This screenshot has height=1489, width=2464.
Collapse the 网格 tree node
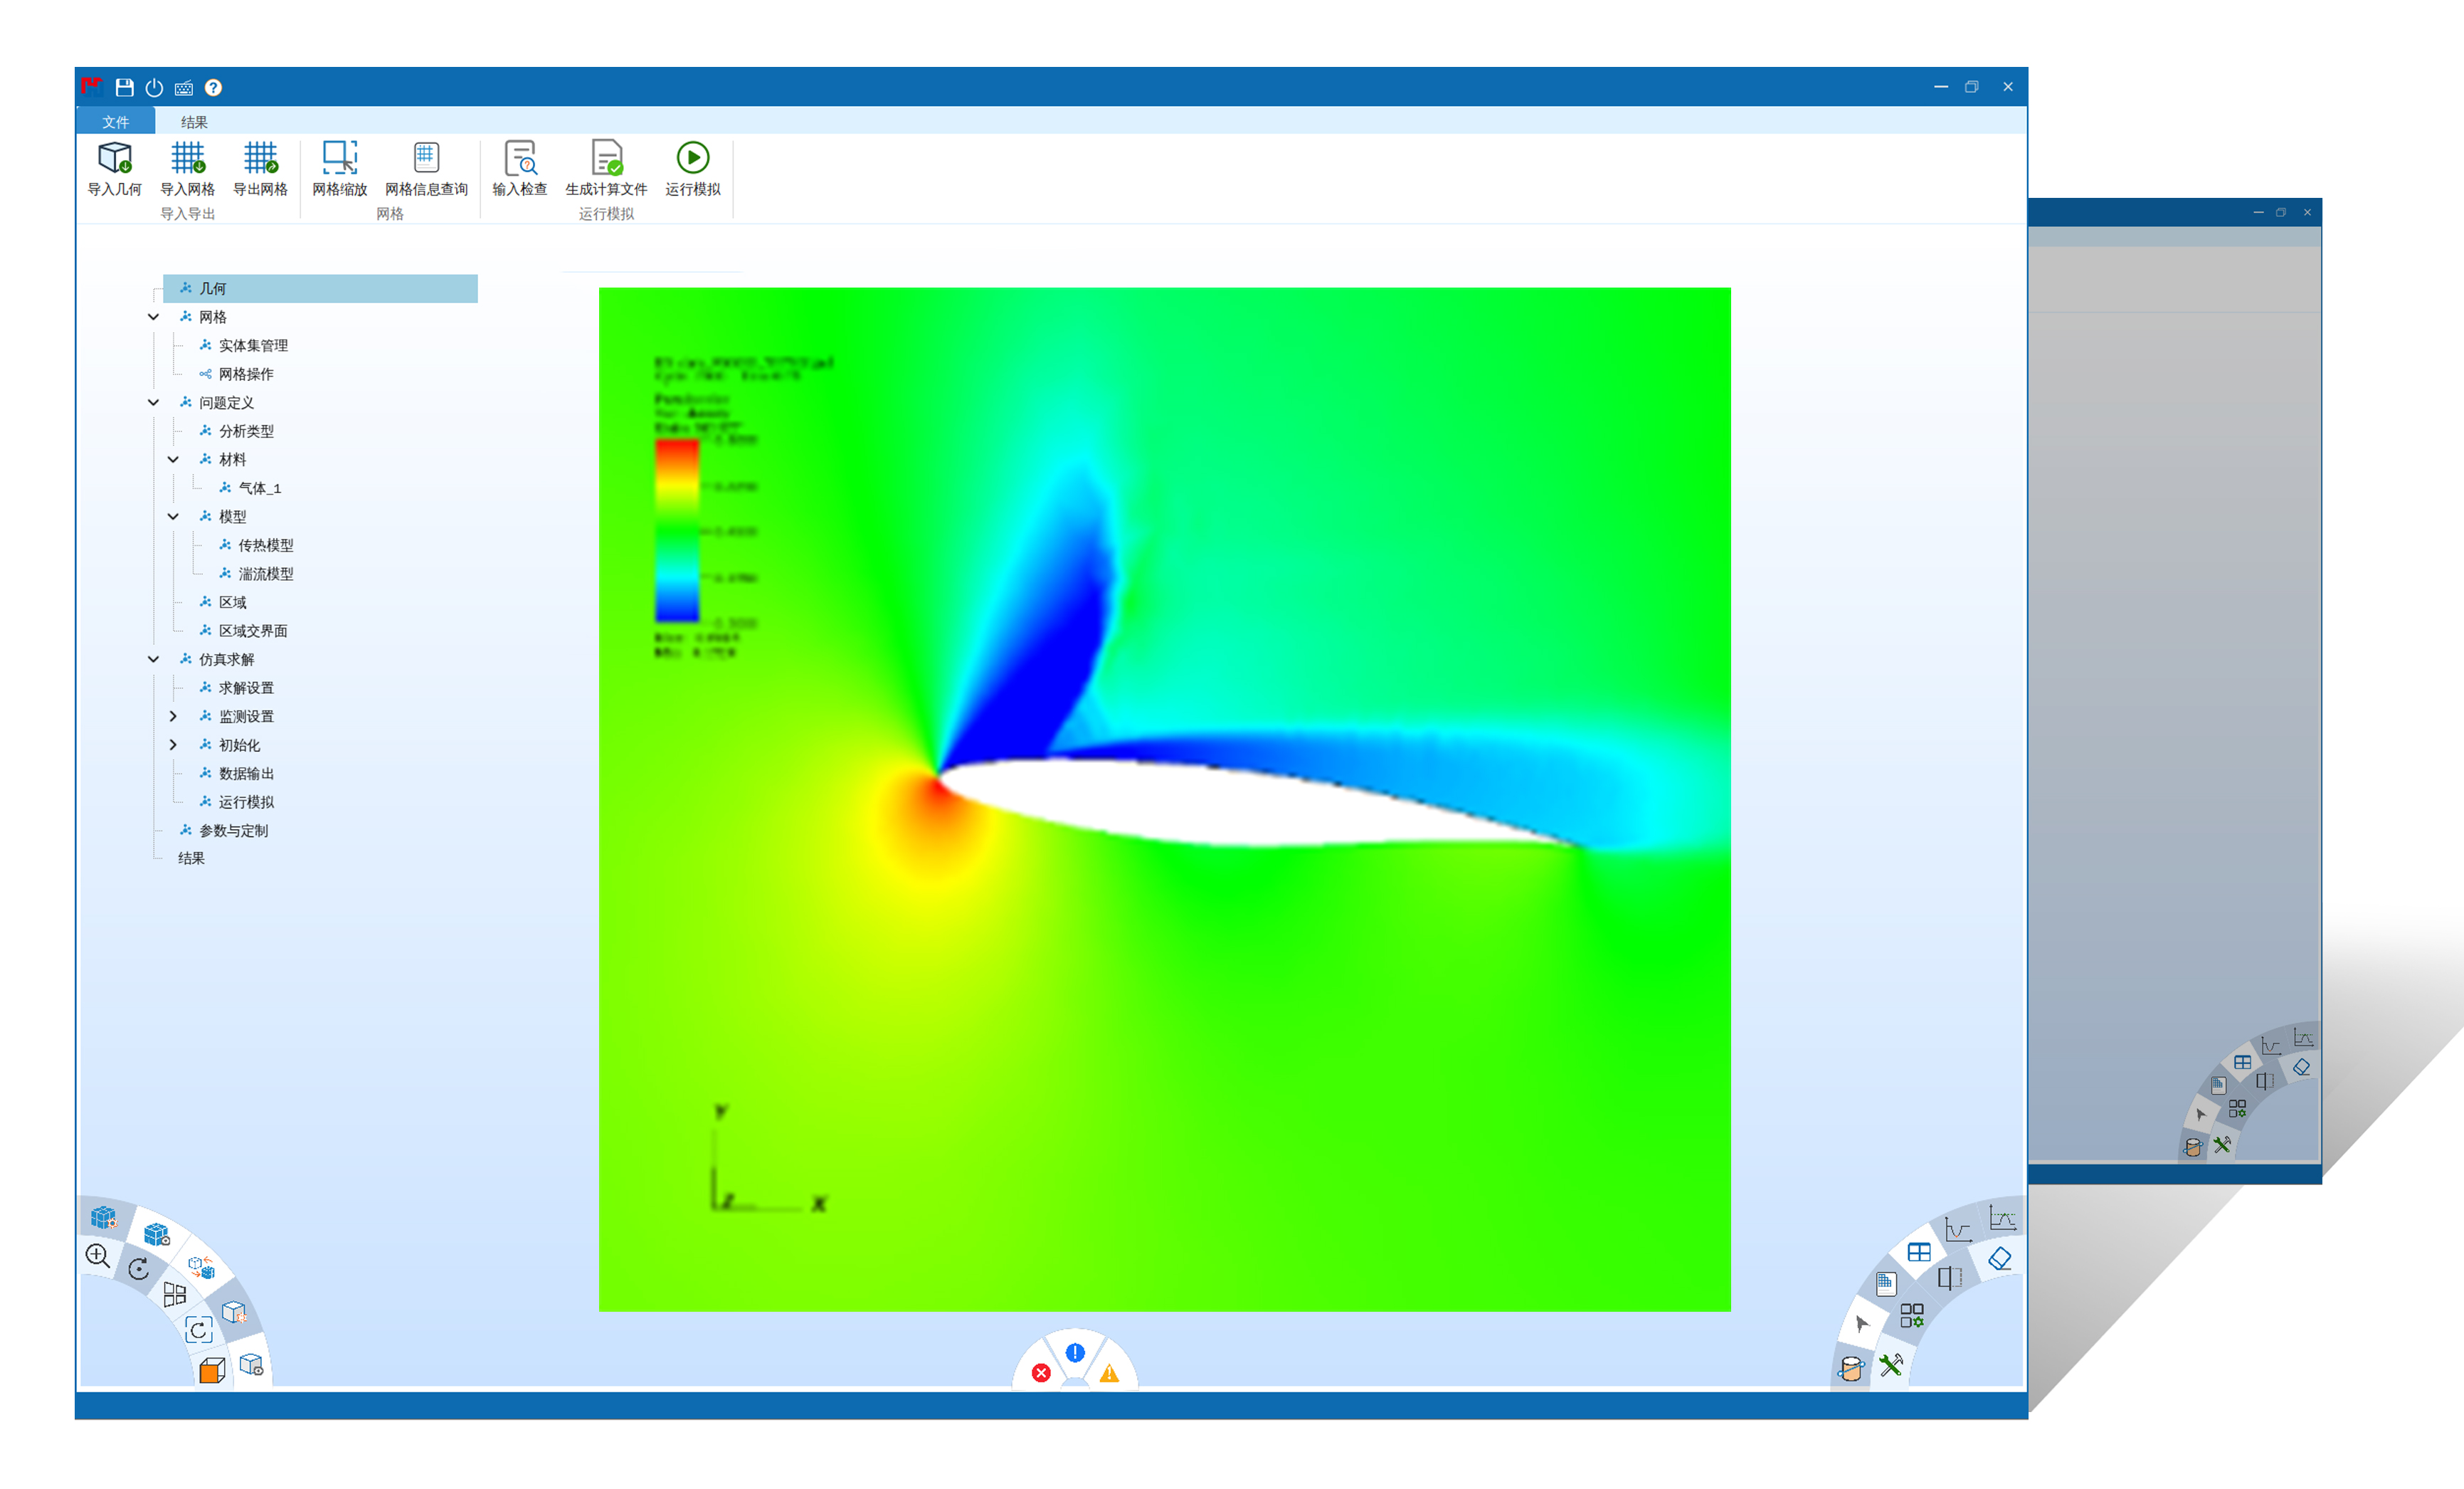point(153,317)
